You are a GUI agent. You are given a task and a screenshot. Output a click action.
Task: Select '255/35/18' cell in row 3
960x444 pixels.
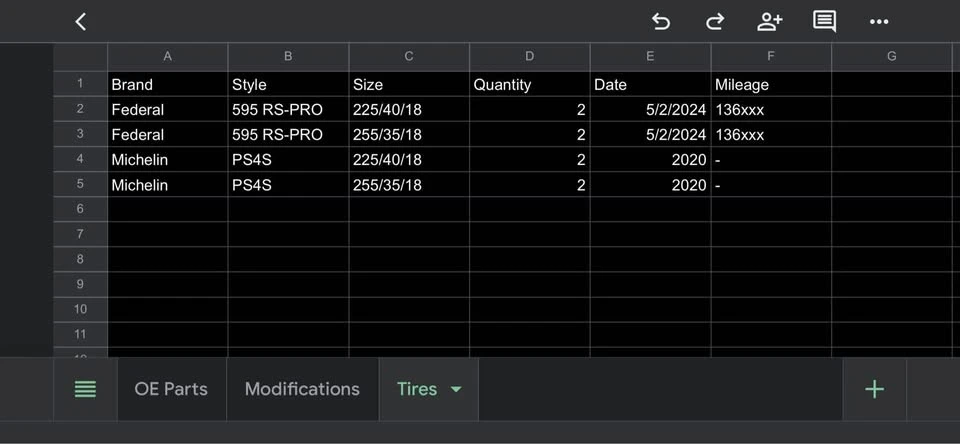click(408, 135)
